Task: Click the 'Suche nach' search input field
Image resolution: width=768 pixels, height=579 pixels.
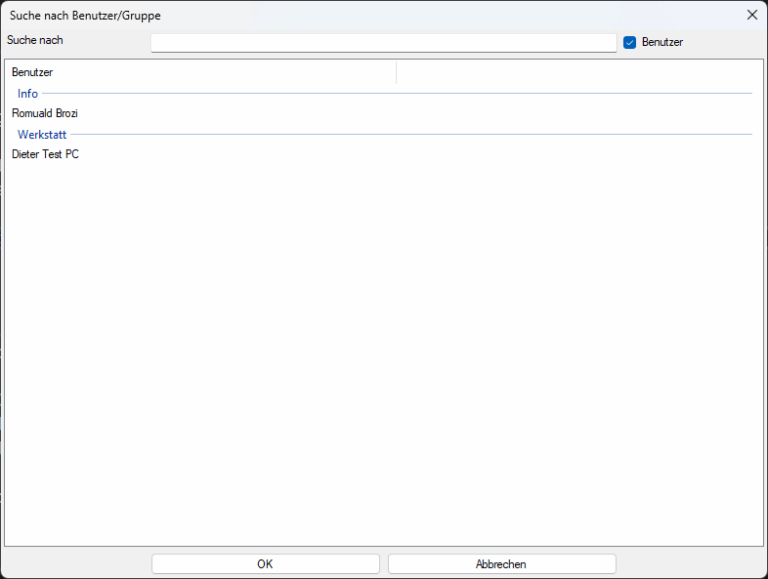Action: pyautogui.click(x=383, y=42)
